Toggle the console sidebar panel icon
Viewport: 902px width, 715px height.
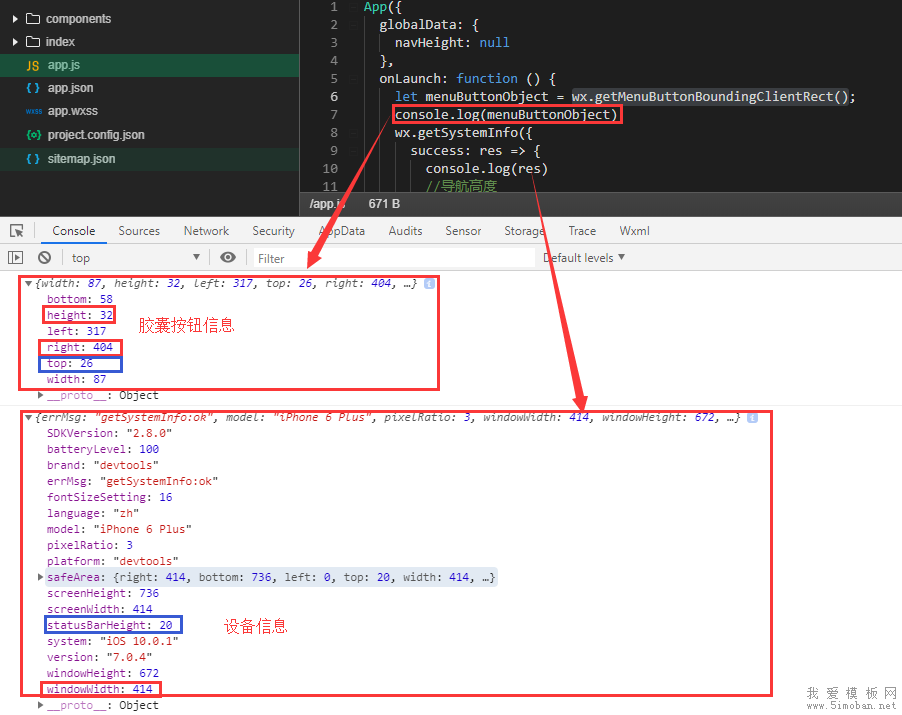point(15,258)
